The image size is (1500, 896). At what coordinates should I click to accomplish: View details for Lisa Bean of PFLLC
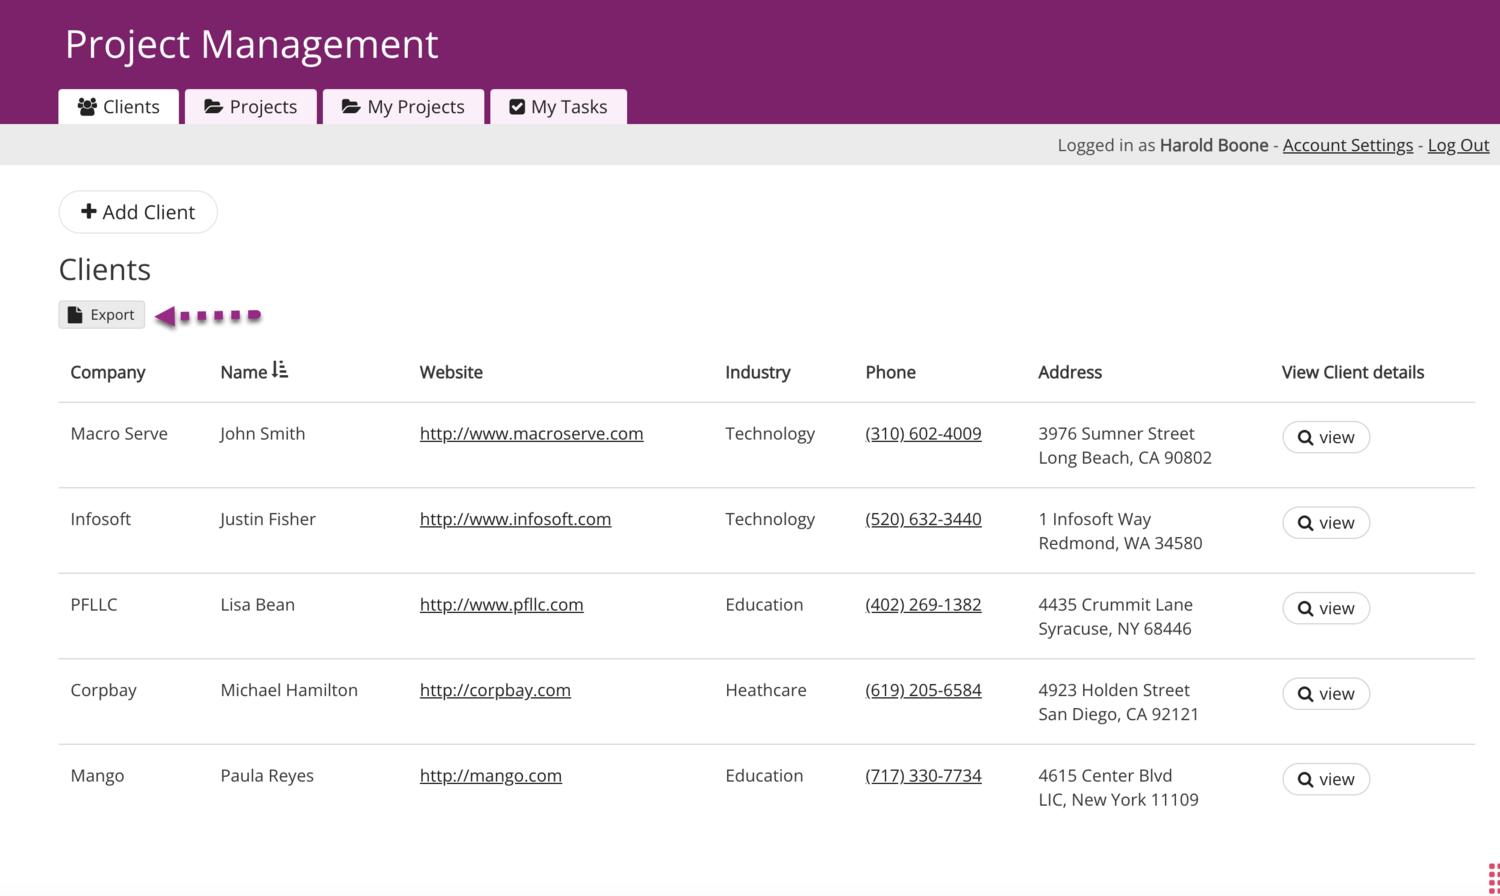click(1326, 608)
